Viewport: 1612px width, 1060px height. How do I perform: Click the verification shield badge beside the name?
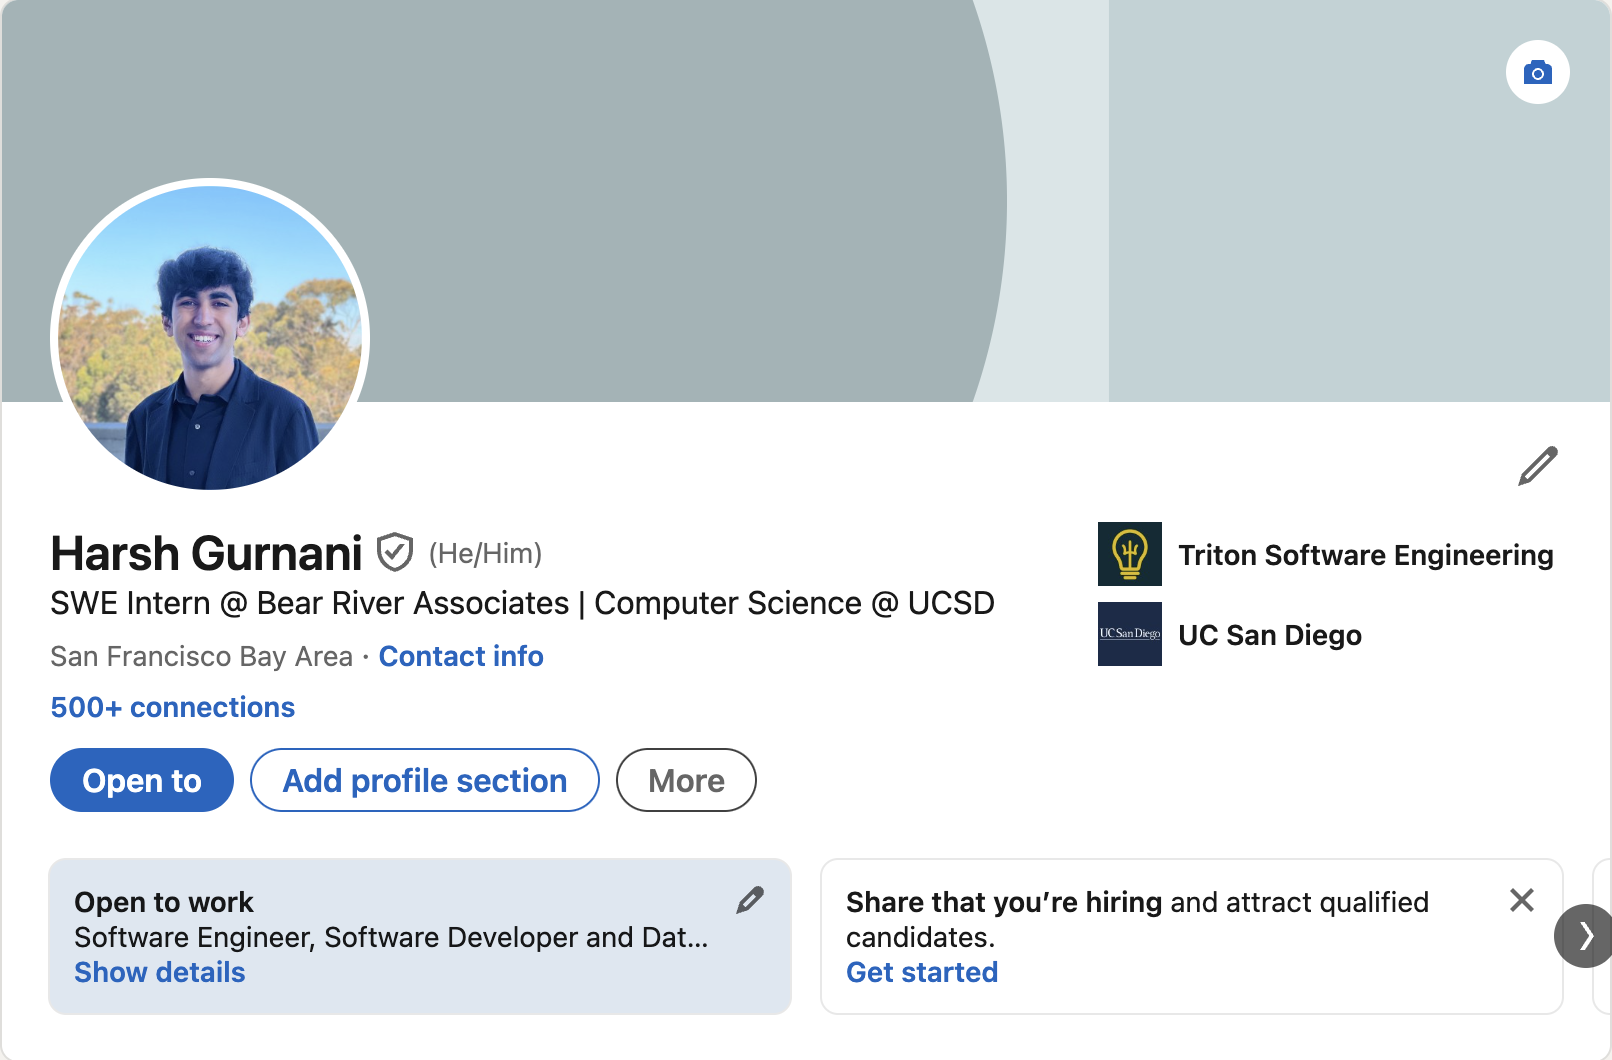(x=395, y=552)
